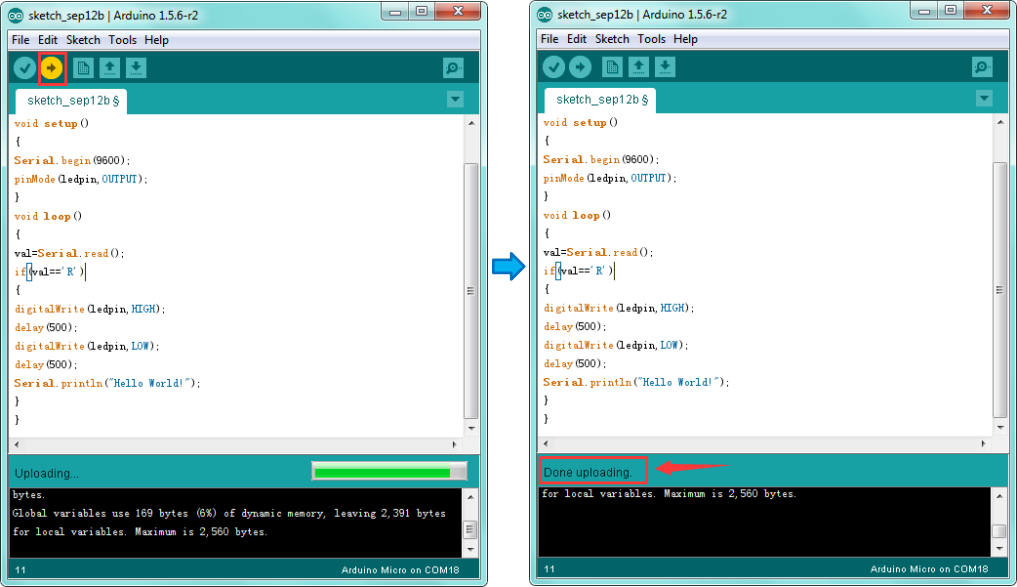
Task: Open Sketch menu in right window
Action: [x=612, y=39]
